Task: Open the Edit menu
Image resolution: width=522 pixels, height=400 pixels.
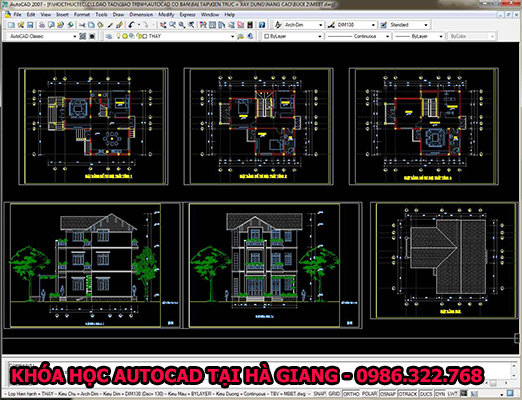Action: point(31,15)
